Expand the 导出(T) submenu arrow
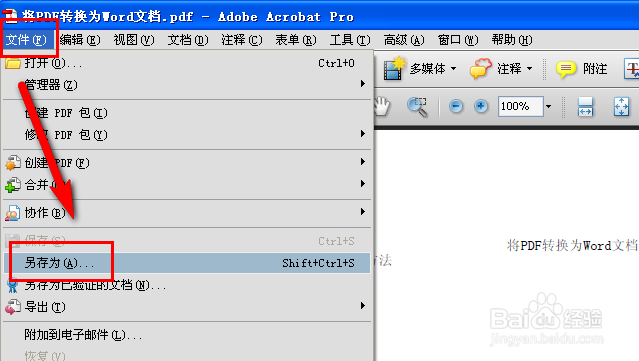Screen dimensions: 639x361 (362, 306)
